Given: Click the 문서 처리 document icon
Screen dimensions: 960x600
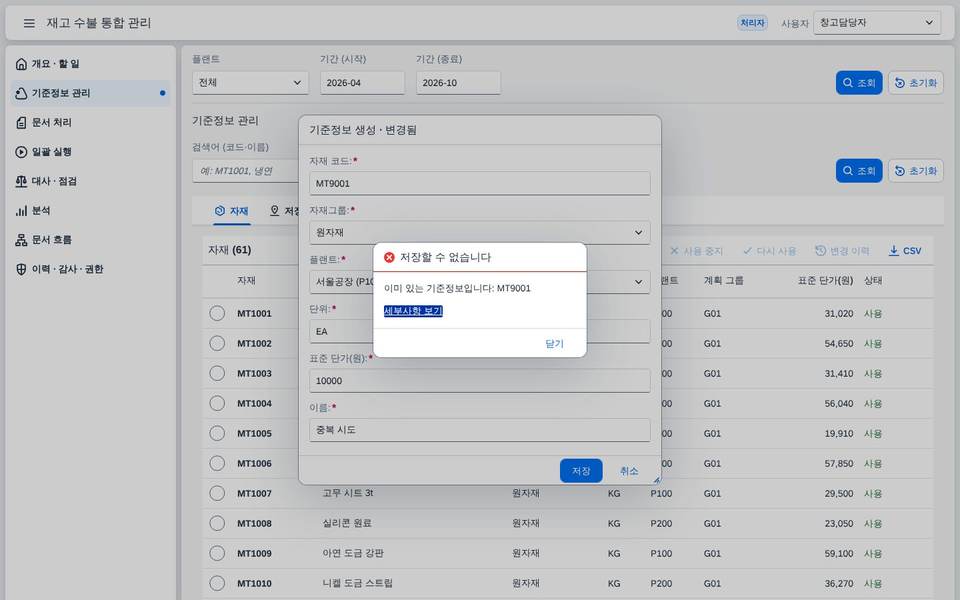Looking at the screenshot, I should pos(21,122).
